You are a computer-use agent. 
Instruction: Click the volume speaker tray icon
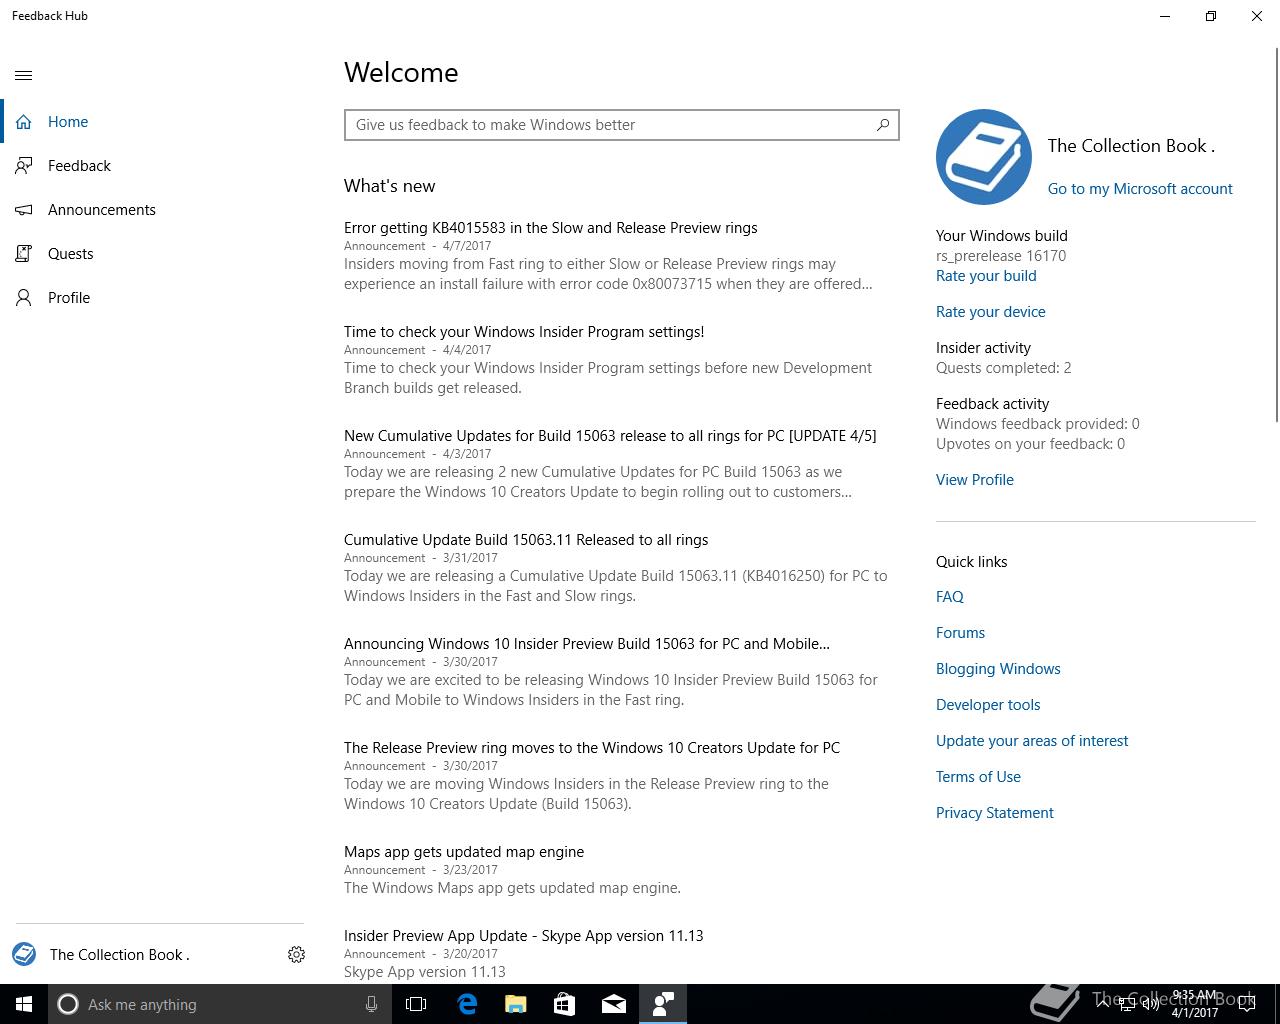pos(1151,1004)
